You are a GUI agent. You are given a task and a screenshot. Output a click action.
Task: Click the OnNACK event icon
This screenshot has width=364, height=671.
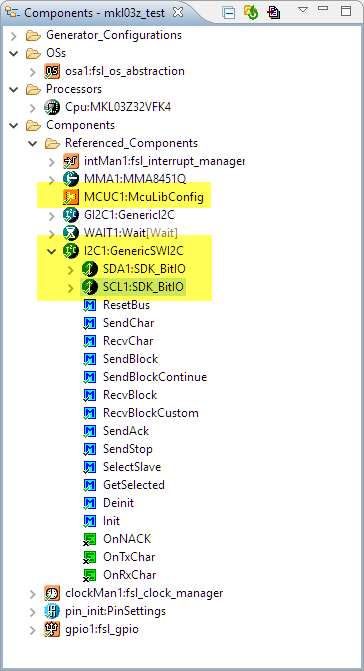[89, 539]
